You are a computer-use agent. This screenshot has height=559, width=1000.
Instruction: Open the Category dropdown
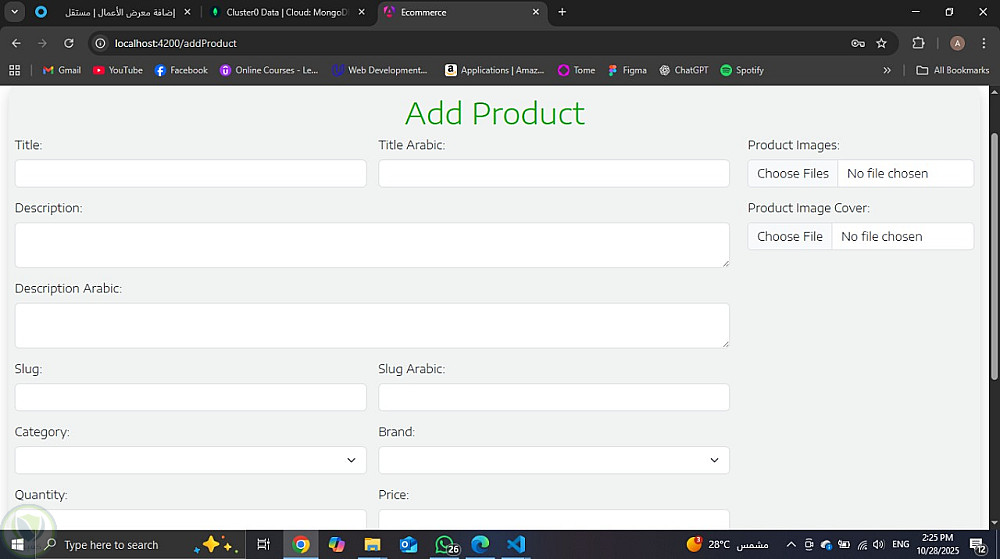click(191, 460)
